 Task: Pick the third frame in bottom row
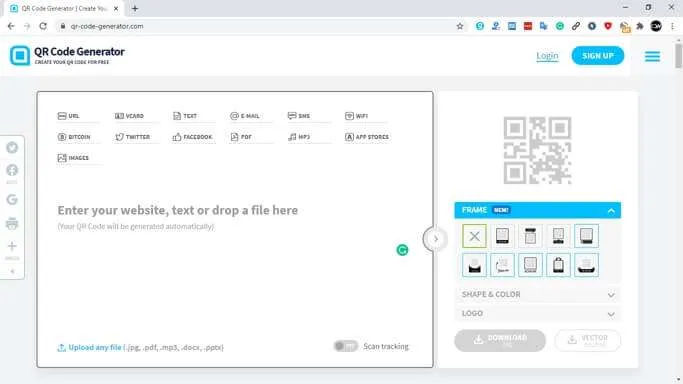[530, 265]
